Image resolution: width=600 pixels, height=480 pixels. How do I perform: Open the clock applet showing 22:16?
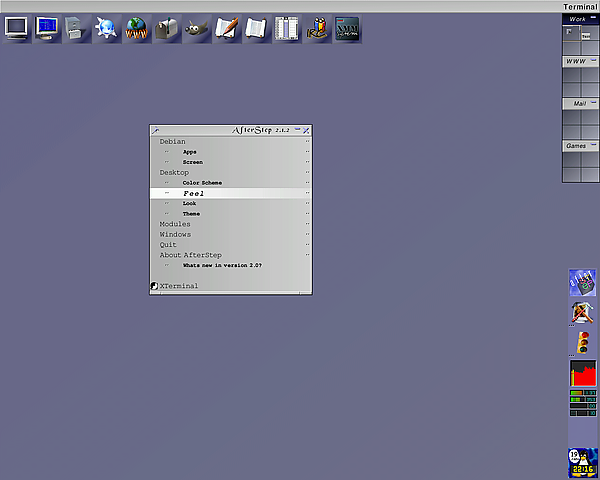pos(582,463)
